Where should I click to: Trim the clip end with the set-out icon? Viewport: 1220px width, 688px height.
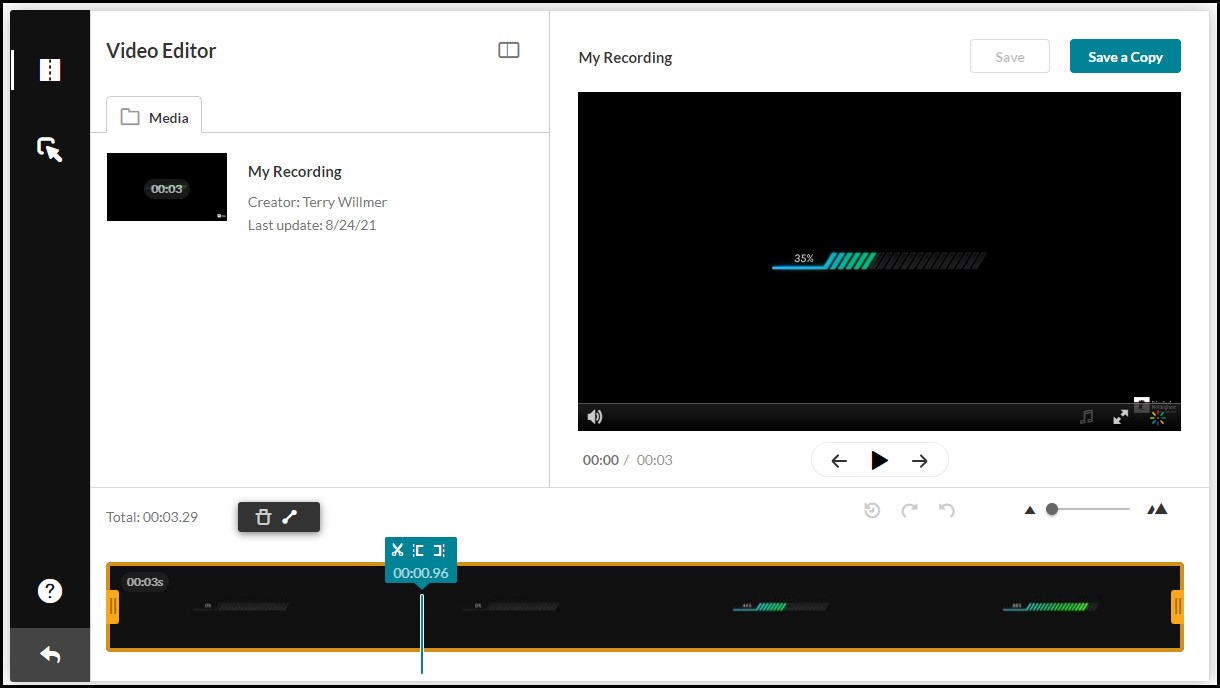440,548
